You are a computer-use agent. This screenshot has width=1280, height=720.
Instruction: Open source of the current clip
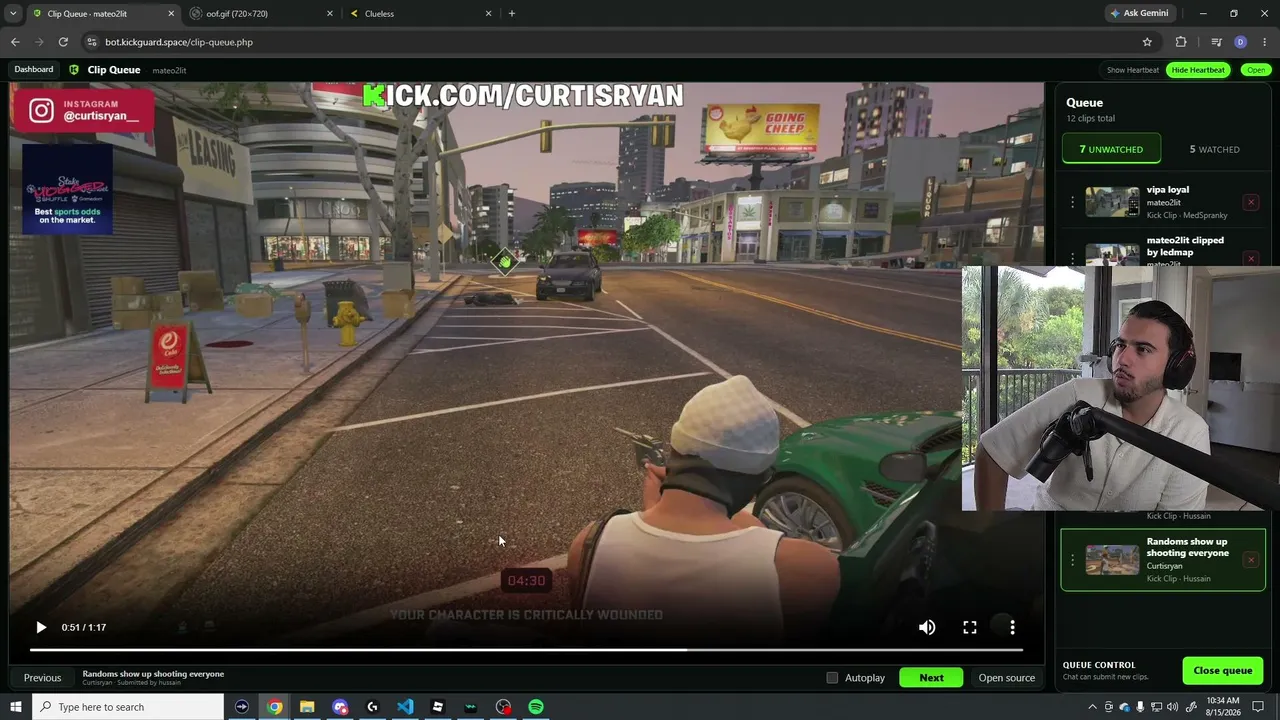click(1006, 678)
